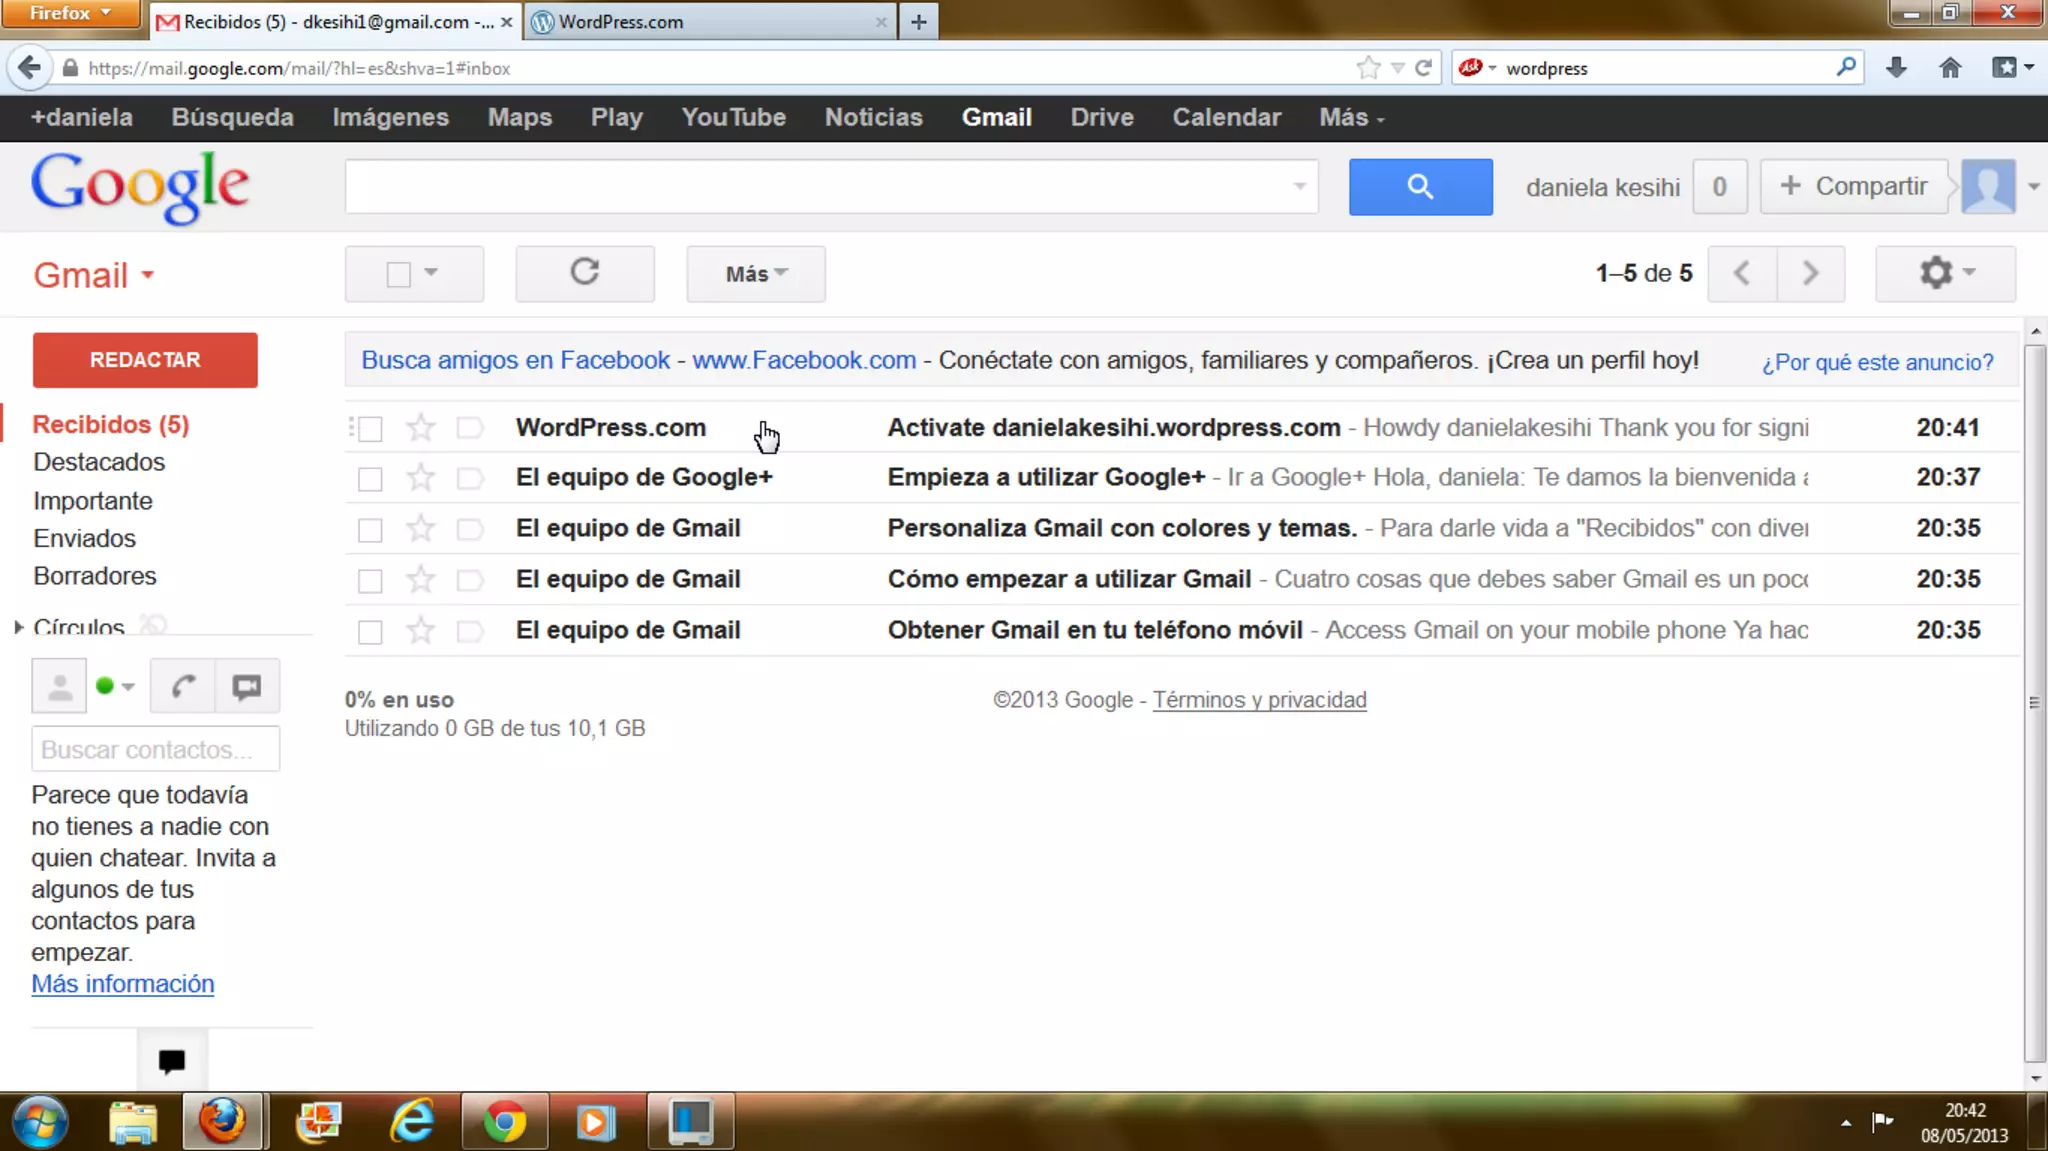Click the browser search magnifier icon
The width and height of the screenshot is (2048, 1151).
pos(1846,67)
